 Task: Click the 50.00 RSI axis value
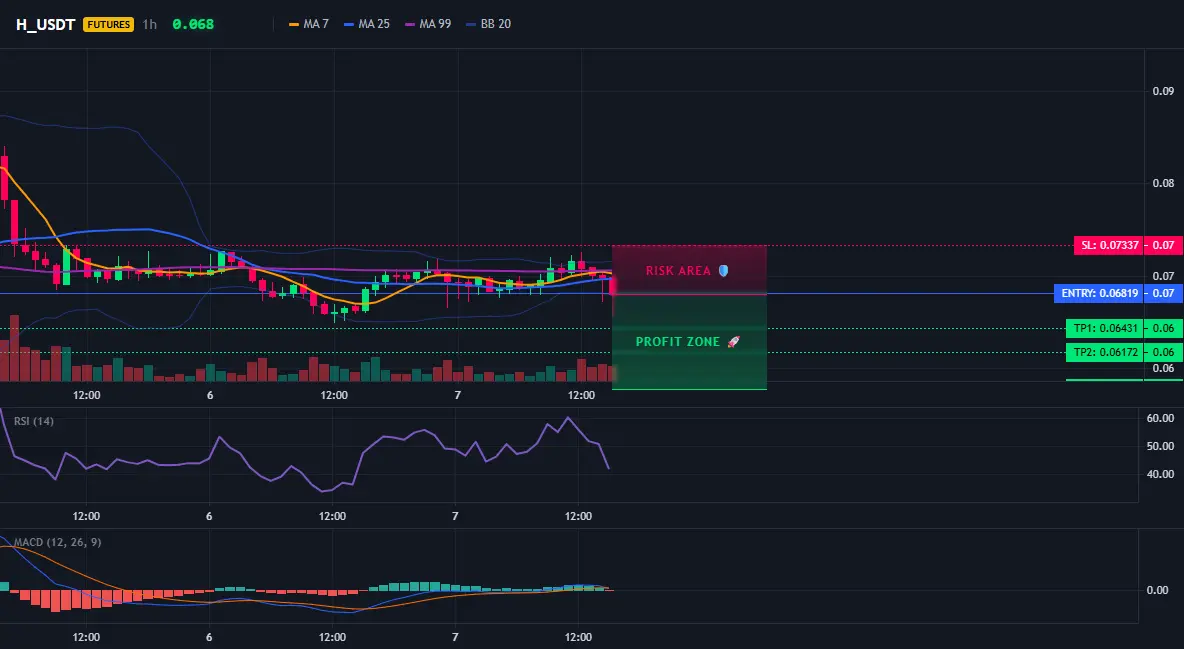[1160, 447]
